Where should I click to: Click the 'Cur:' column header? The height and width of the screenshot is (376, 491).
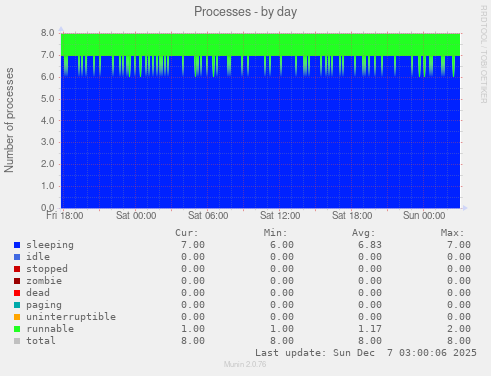tap(187, 233)
